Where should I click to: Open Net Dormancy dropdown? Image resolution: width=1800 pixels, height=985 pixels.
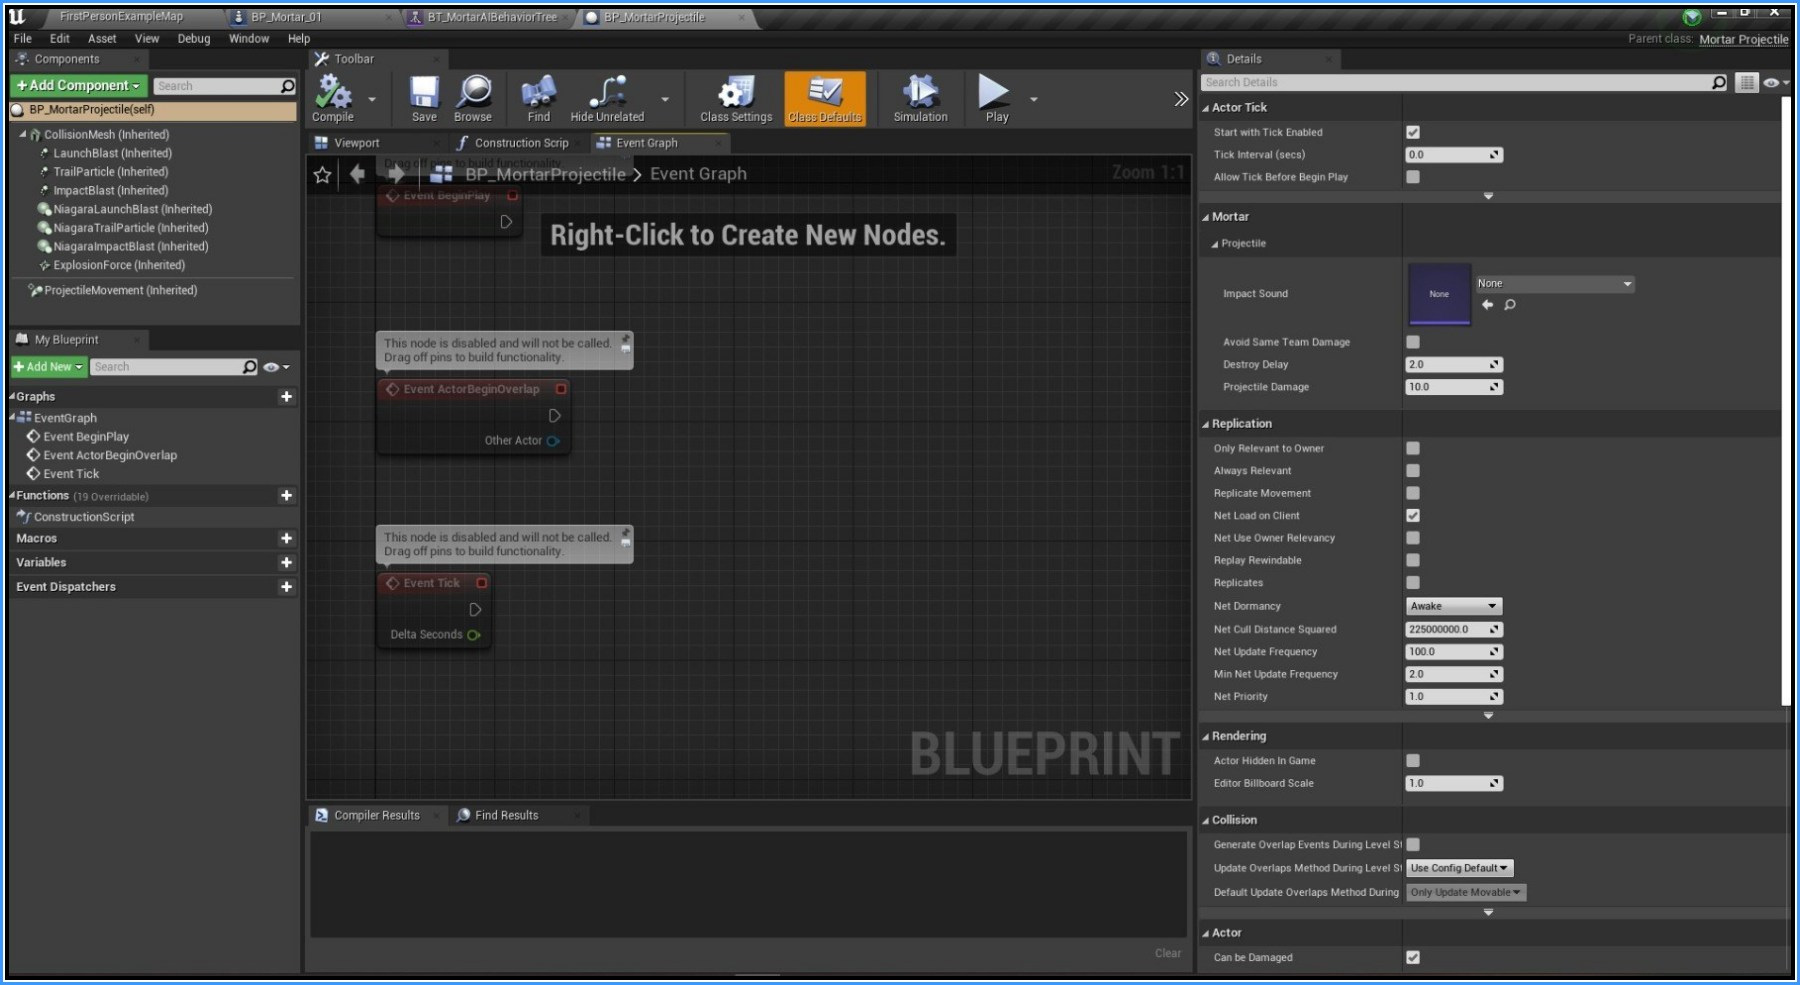(x=1454, y=606)
